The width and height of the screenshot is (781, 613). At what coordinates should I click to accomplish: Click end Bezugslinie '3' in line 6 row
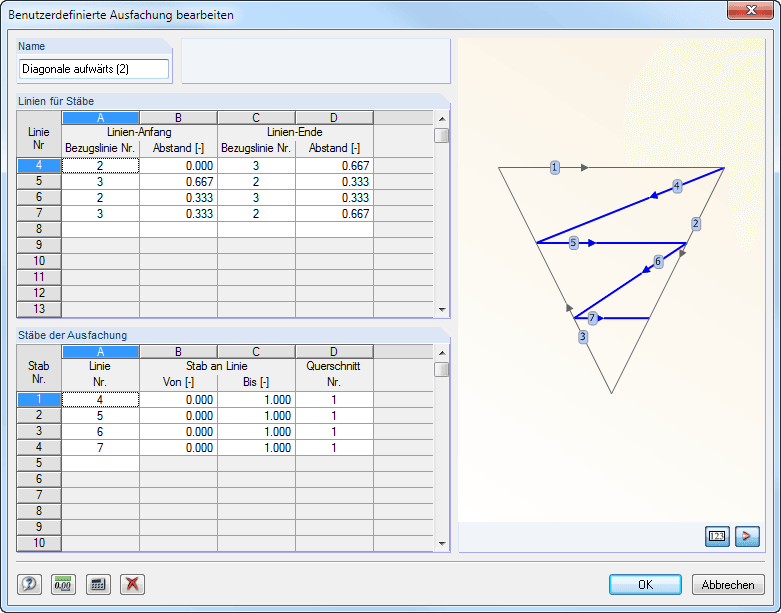point(256,197)
